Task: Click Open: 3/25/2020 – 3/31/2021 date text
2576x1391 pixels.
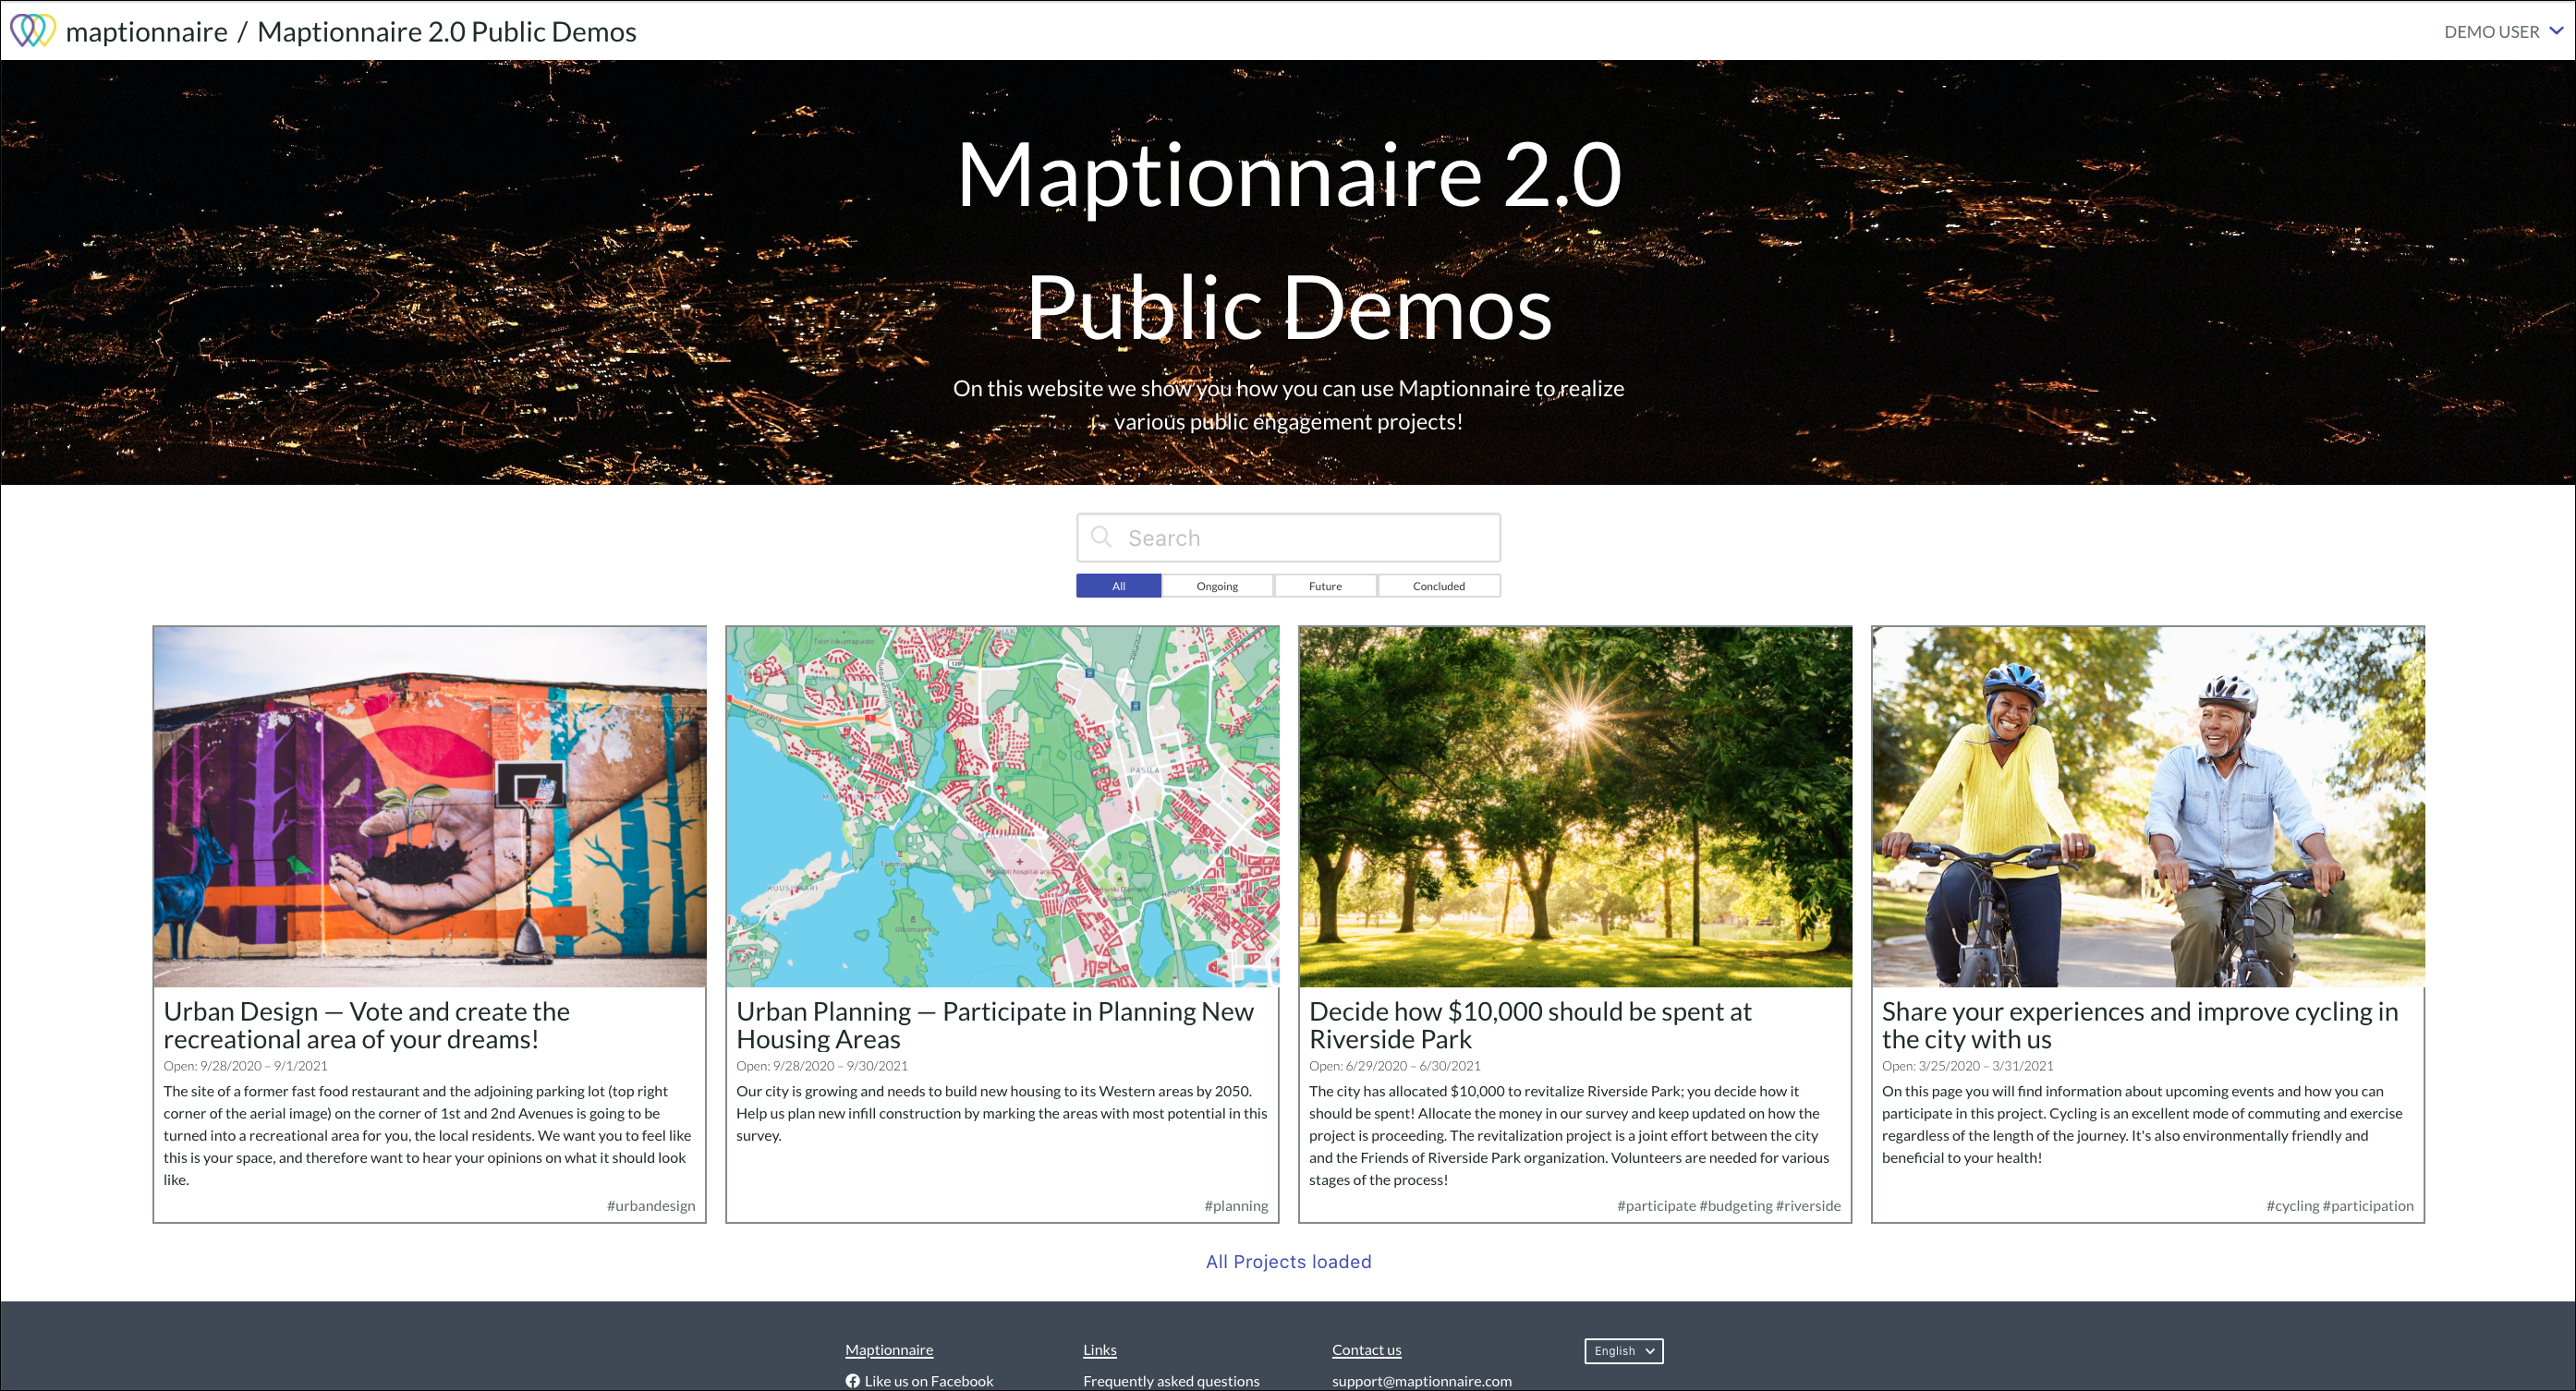Action: pos(1968,1066)
